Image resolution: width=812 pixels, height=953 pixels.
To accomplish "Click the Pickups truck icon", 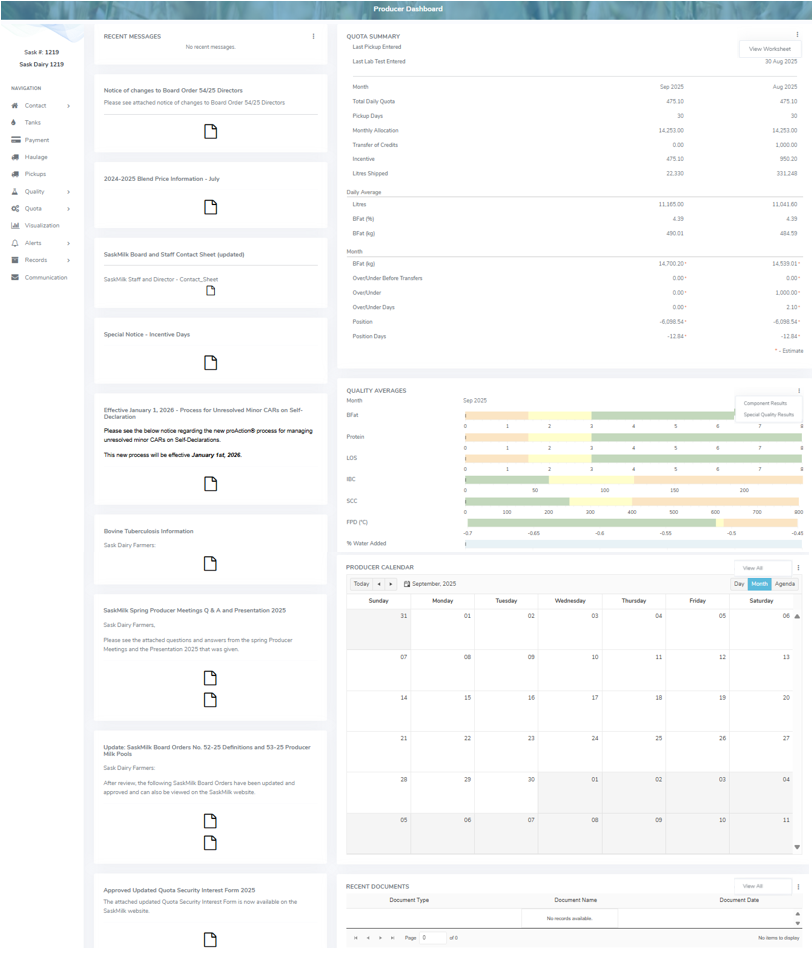I will point(15,174).
